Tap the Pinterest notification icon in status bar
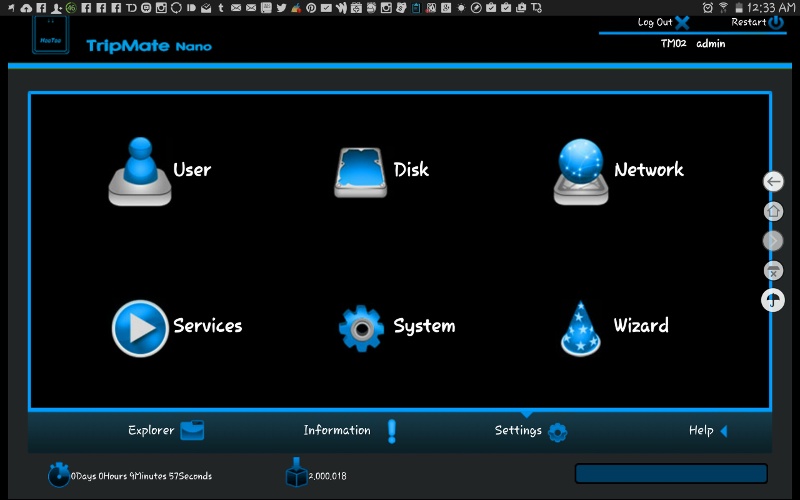 (x=311, y=8)
